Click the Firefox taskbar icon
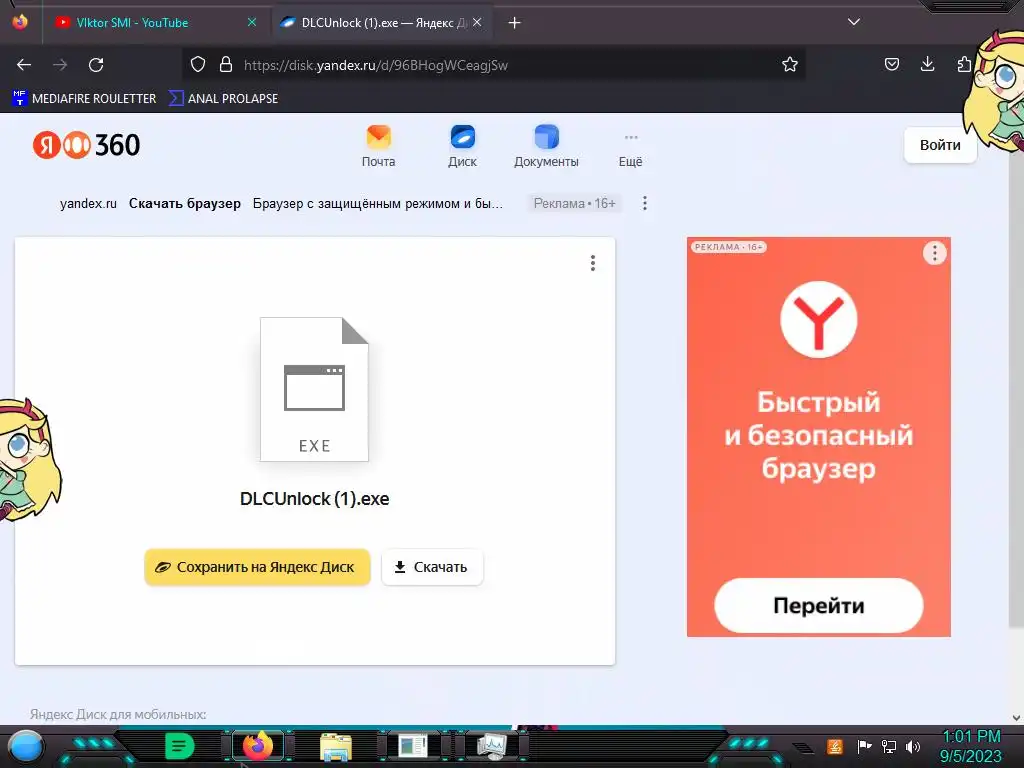Screen dimensions: 1024x768 [x=257, y=746]
